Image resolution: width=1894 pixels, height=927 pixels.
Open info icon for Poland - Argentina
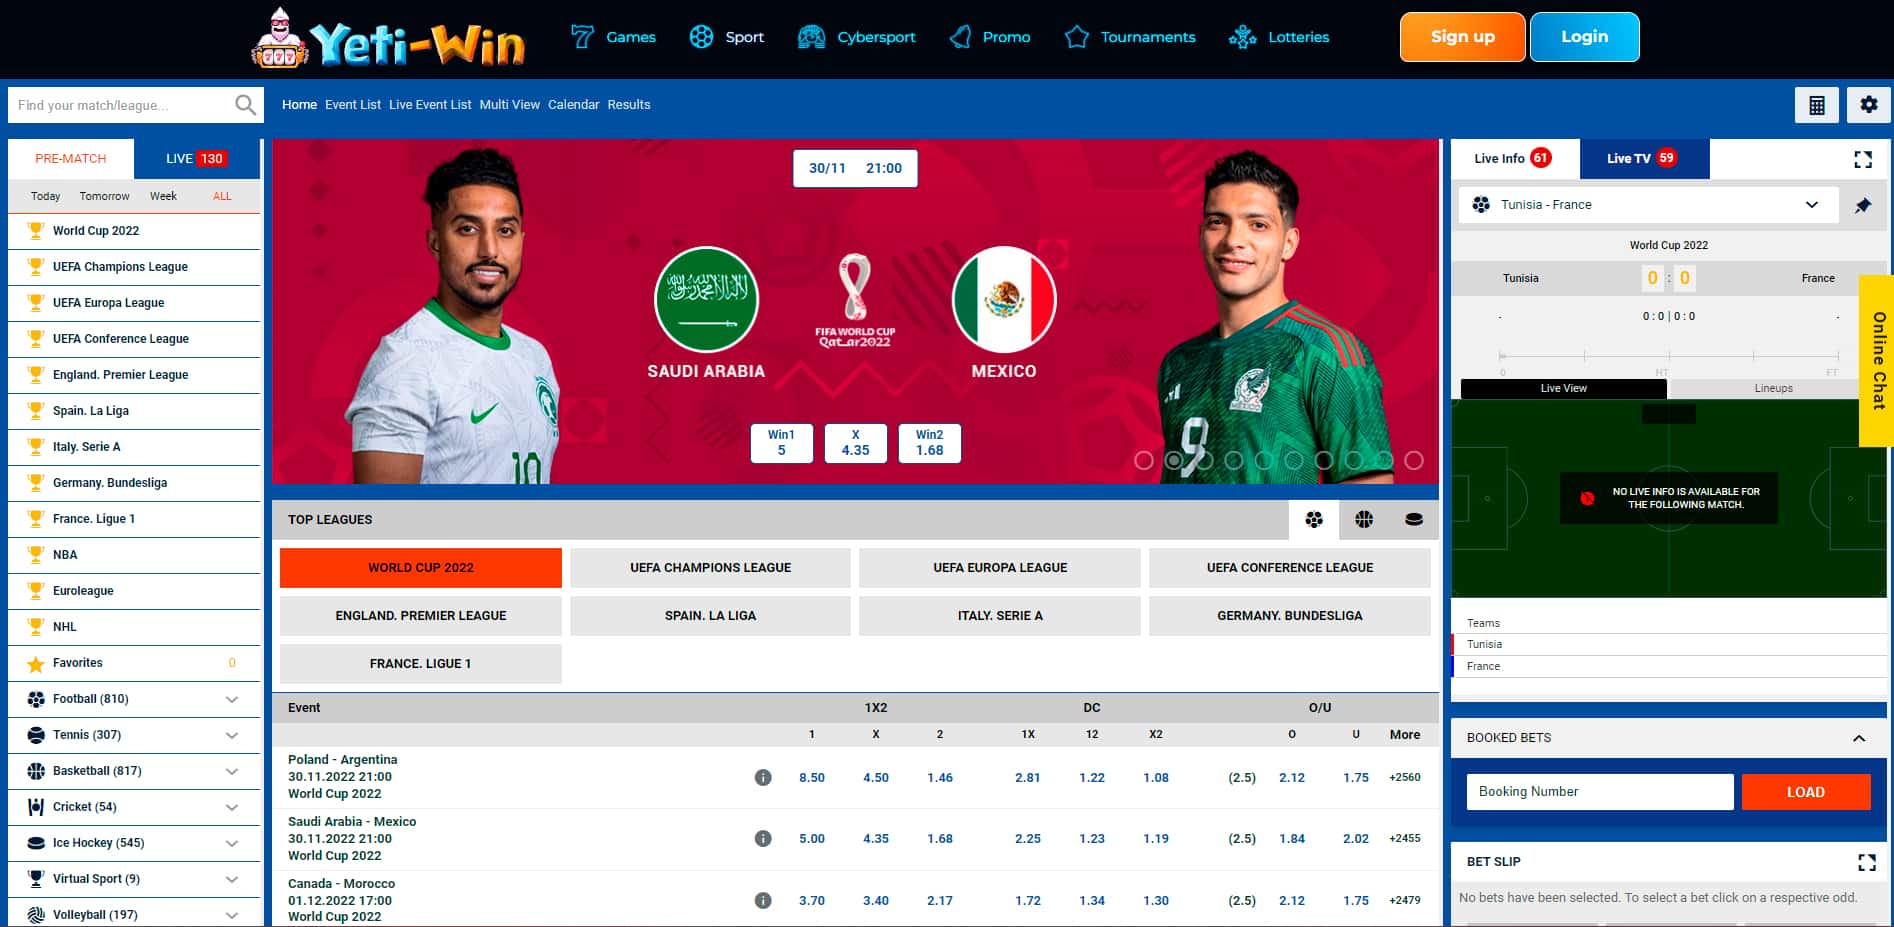(763, 777)
